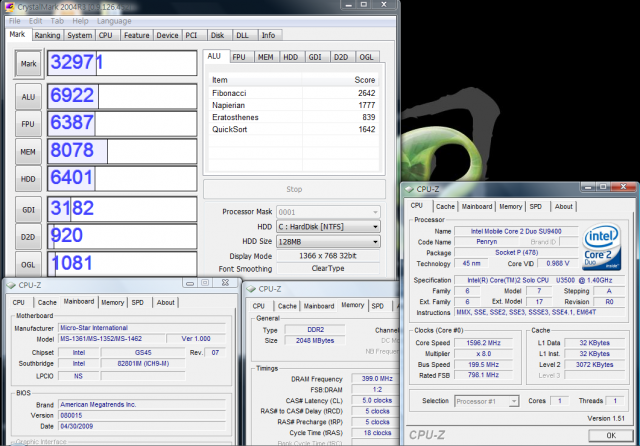Click the Core Speed 1596.2 MHz field
640x446 pixels.
[484, 343]
